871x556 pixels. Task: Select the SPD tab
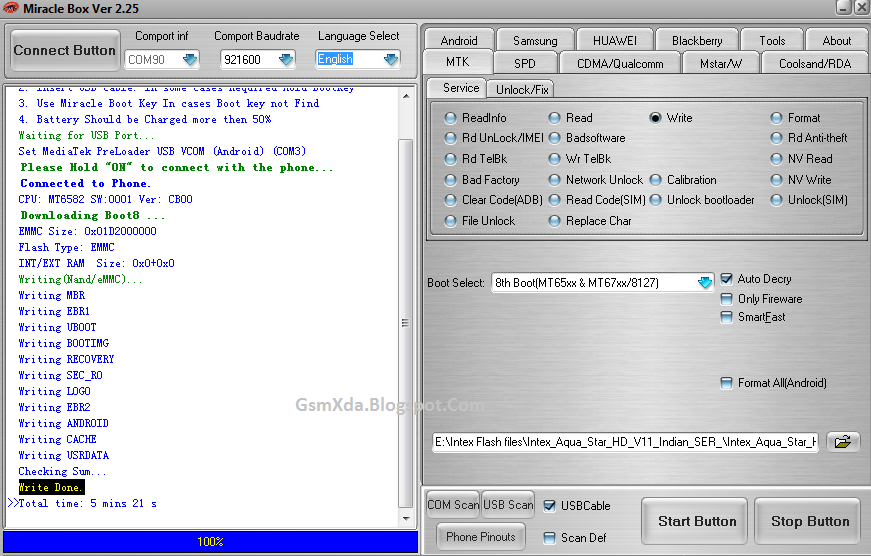(x=524, y=63)
